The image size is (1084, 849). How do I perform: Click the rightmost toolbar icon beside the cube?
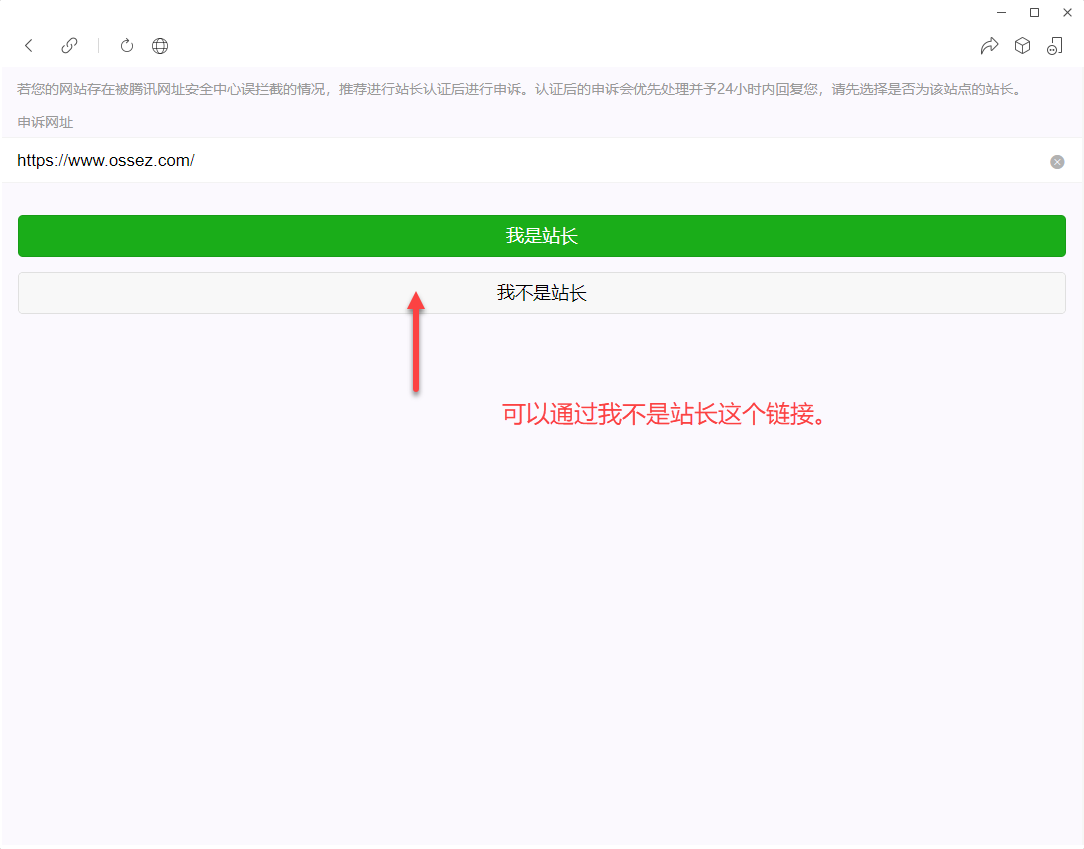(x=1055, y=46)
